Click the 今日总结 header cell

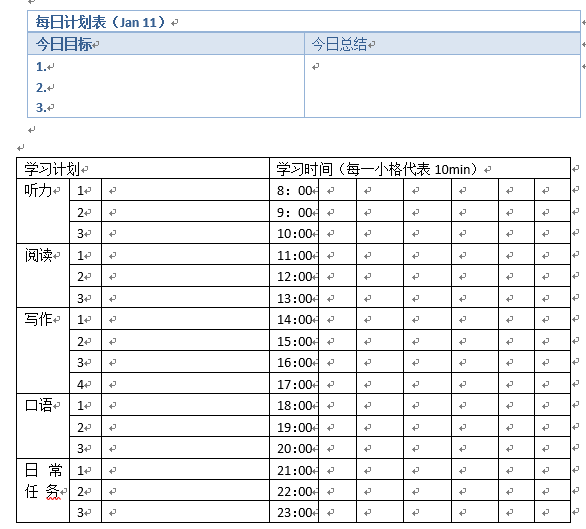tap(442, 44)
